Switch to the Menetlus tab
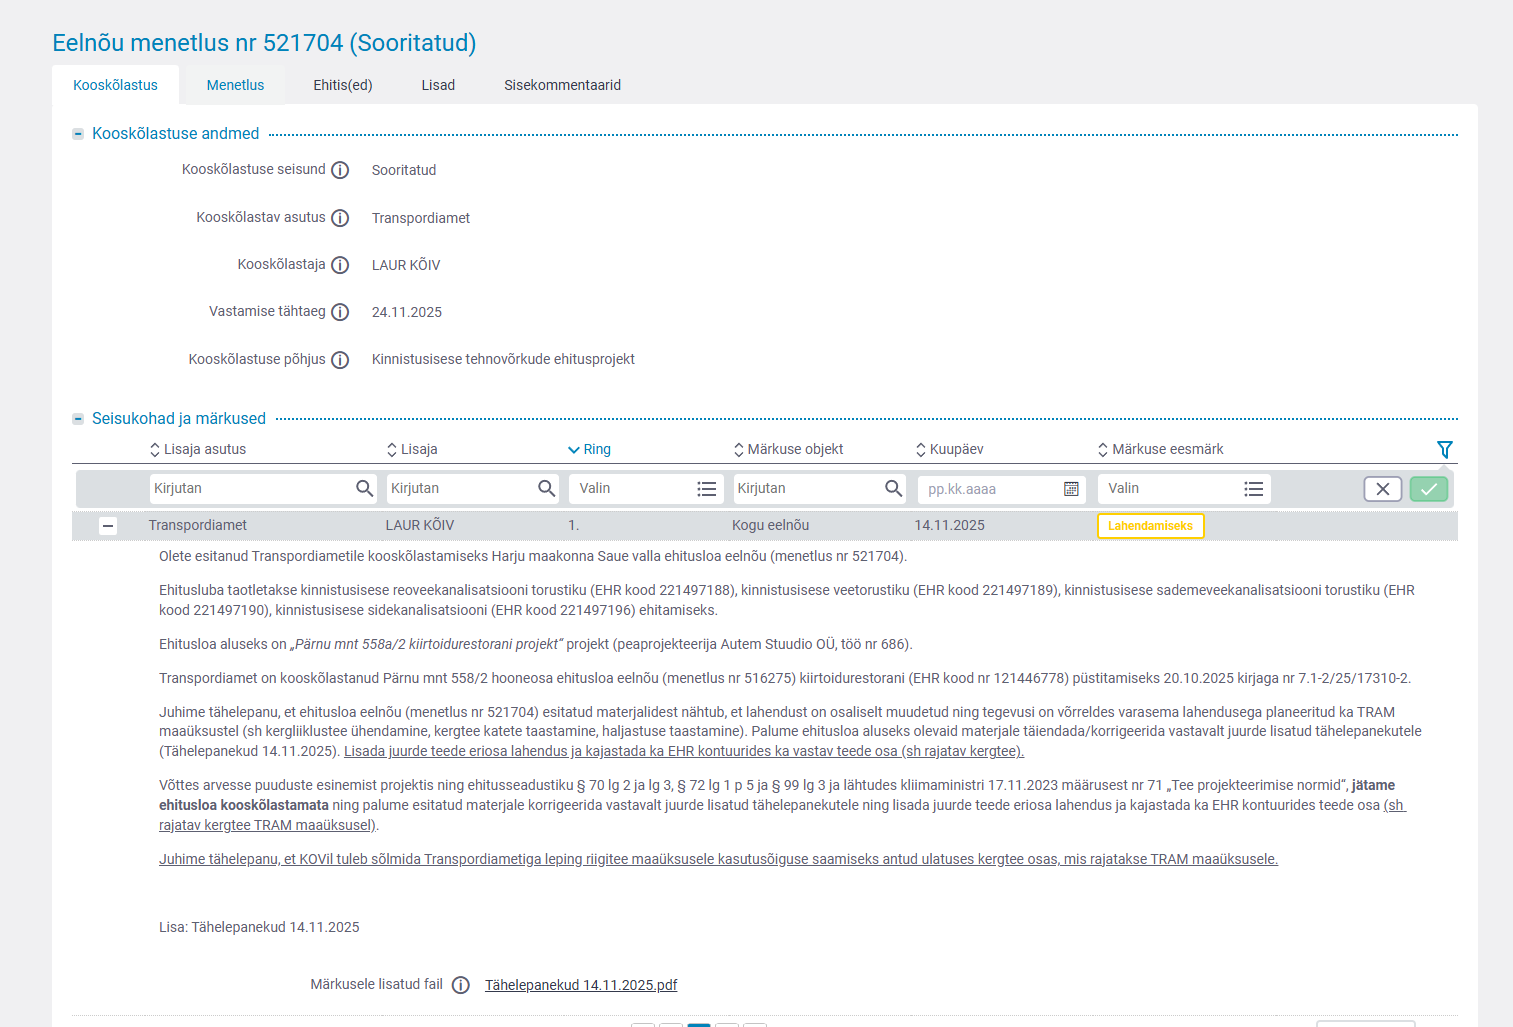This screenshot has height=1027, width=1513. [235, 85]
